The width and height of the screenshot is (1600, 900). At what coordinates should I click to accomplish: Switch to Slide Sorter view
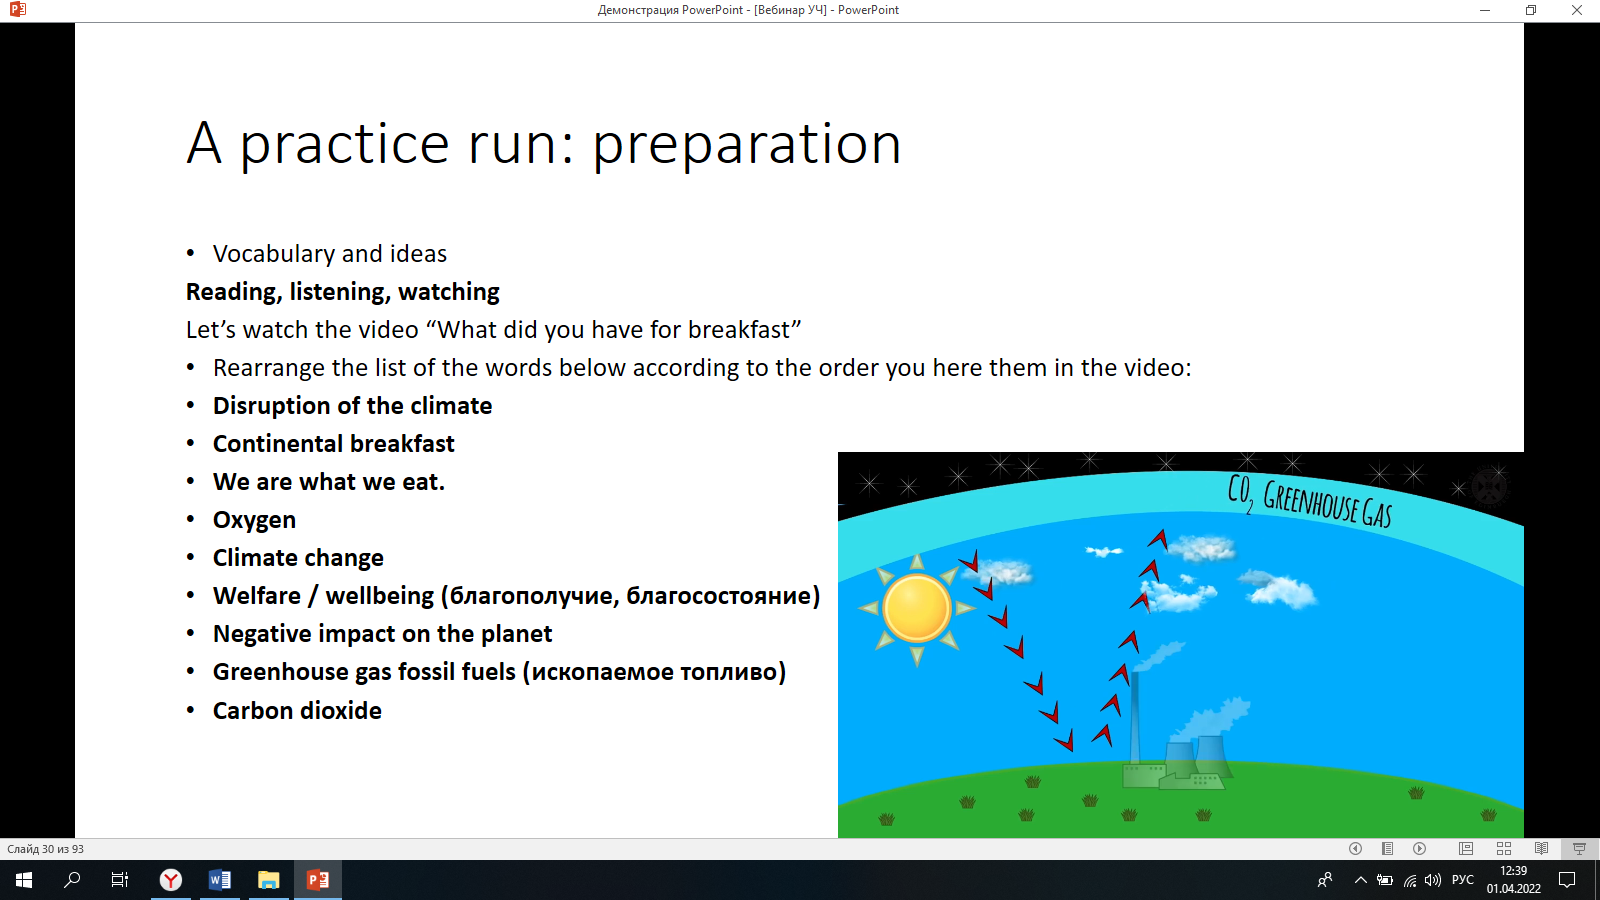1504,849
